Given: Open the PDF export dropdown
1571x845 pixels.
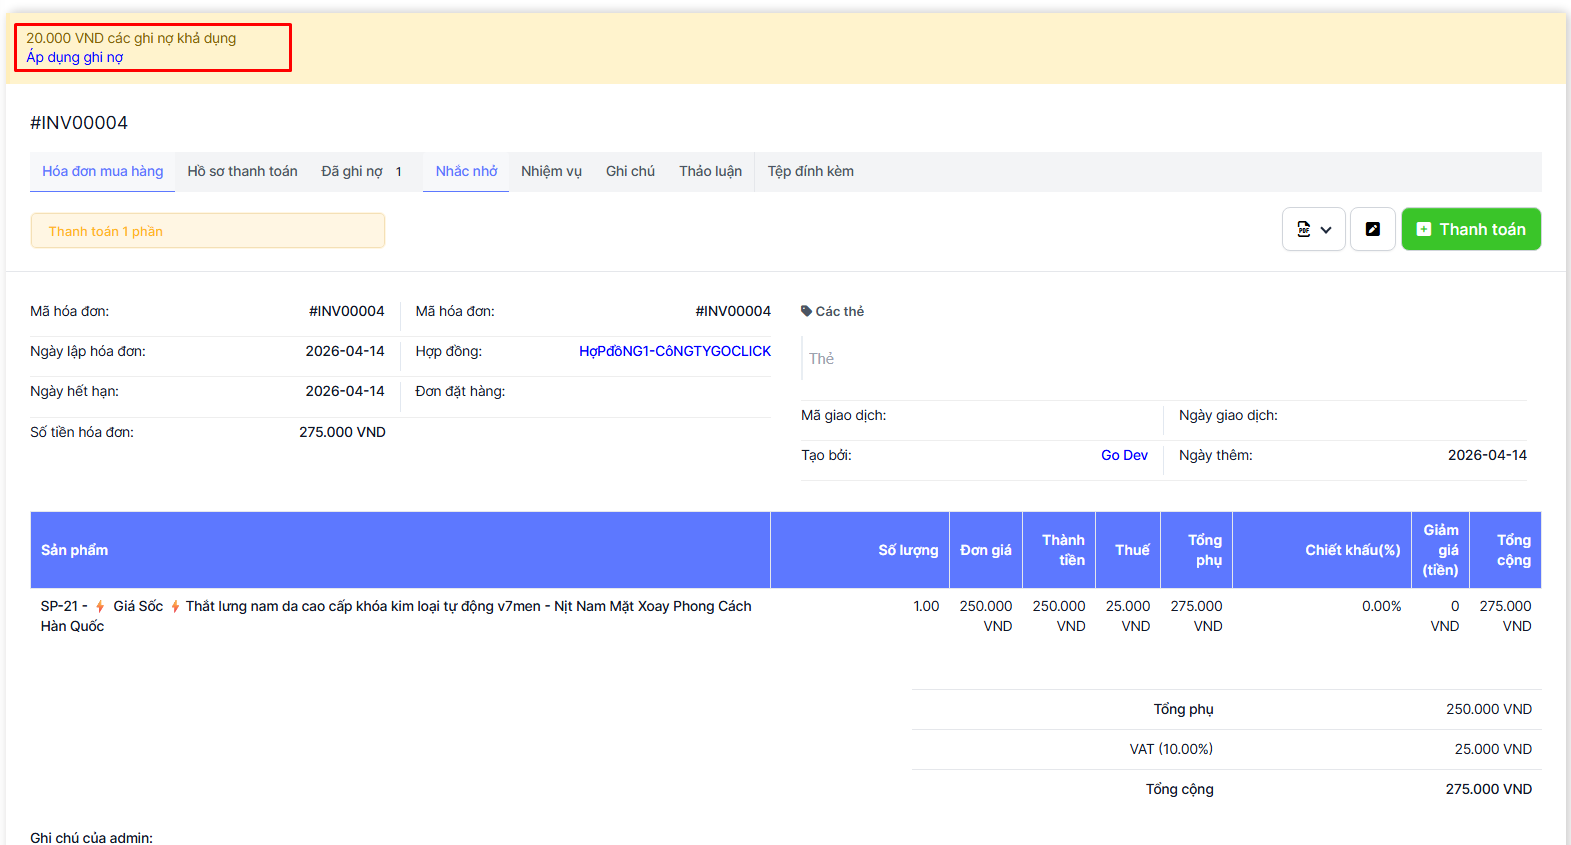Looking at the screenshot, I should (x=1313, y=229).
